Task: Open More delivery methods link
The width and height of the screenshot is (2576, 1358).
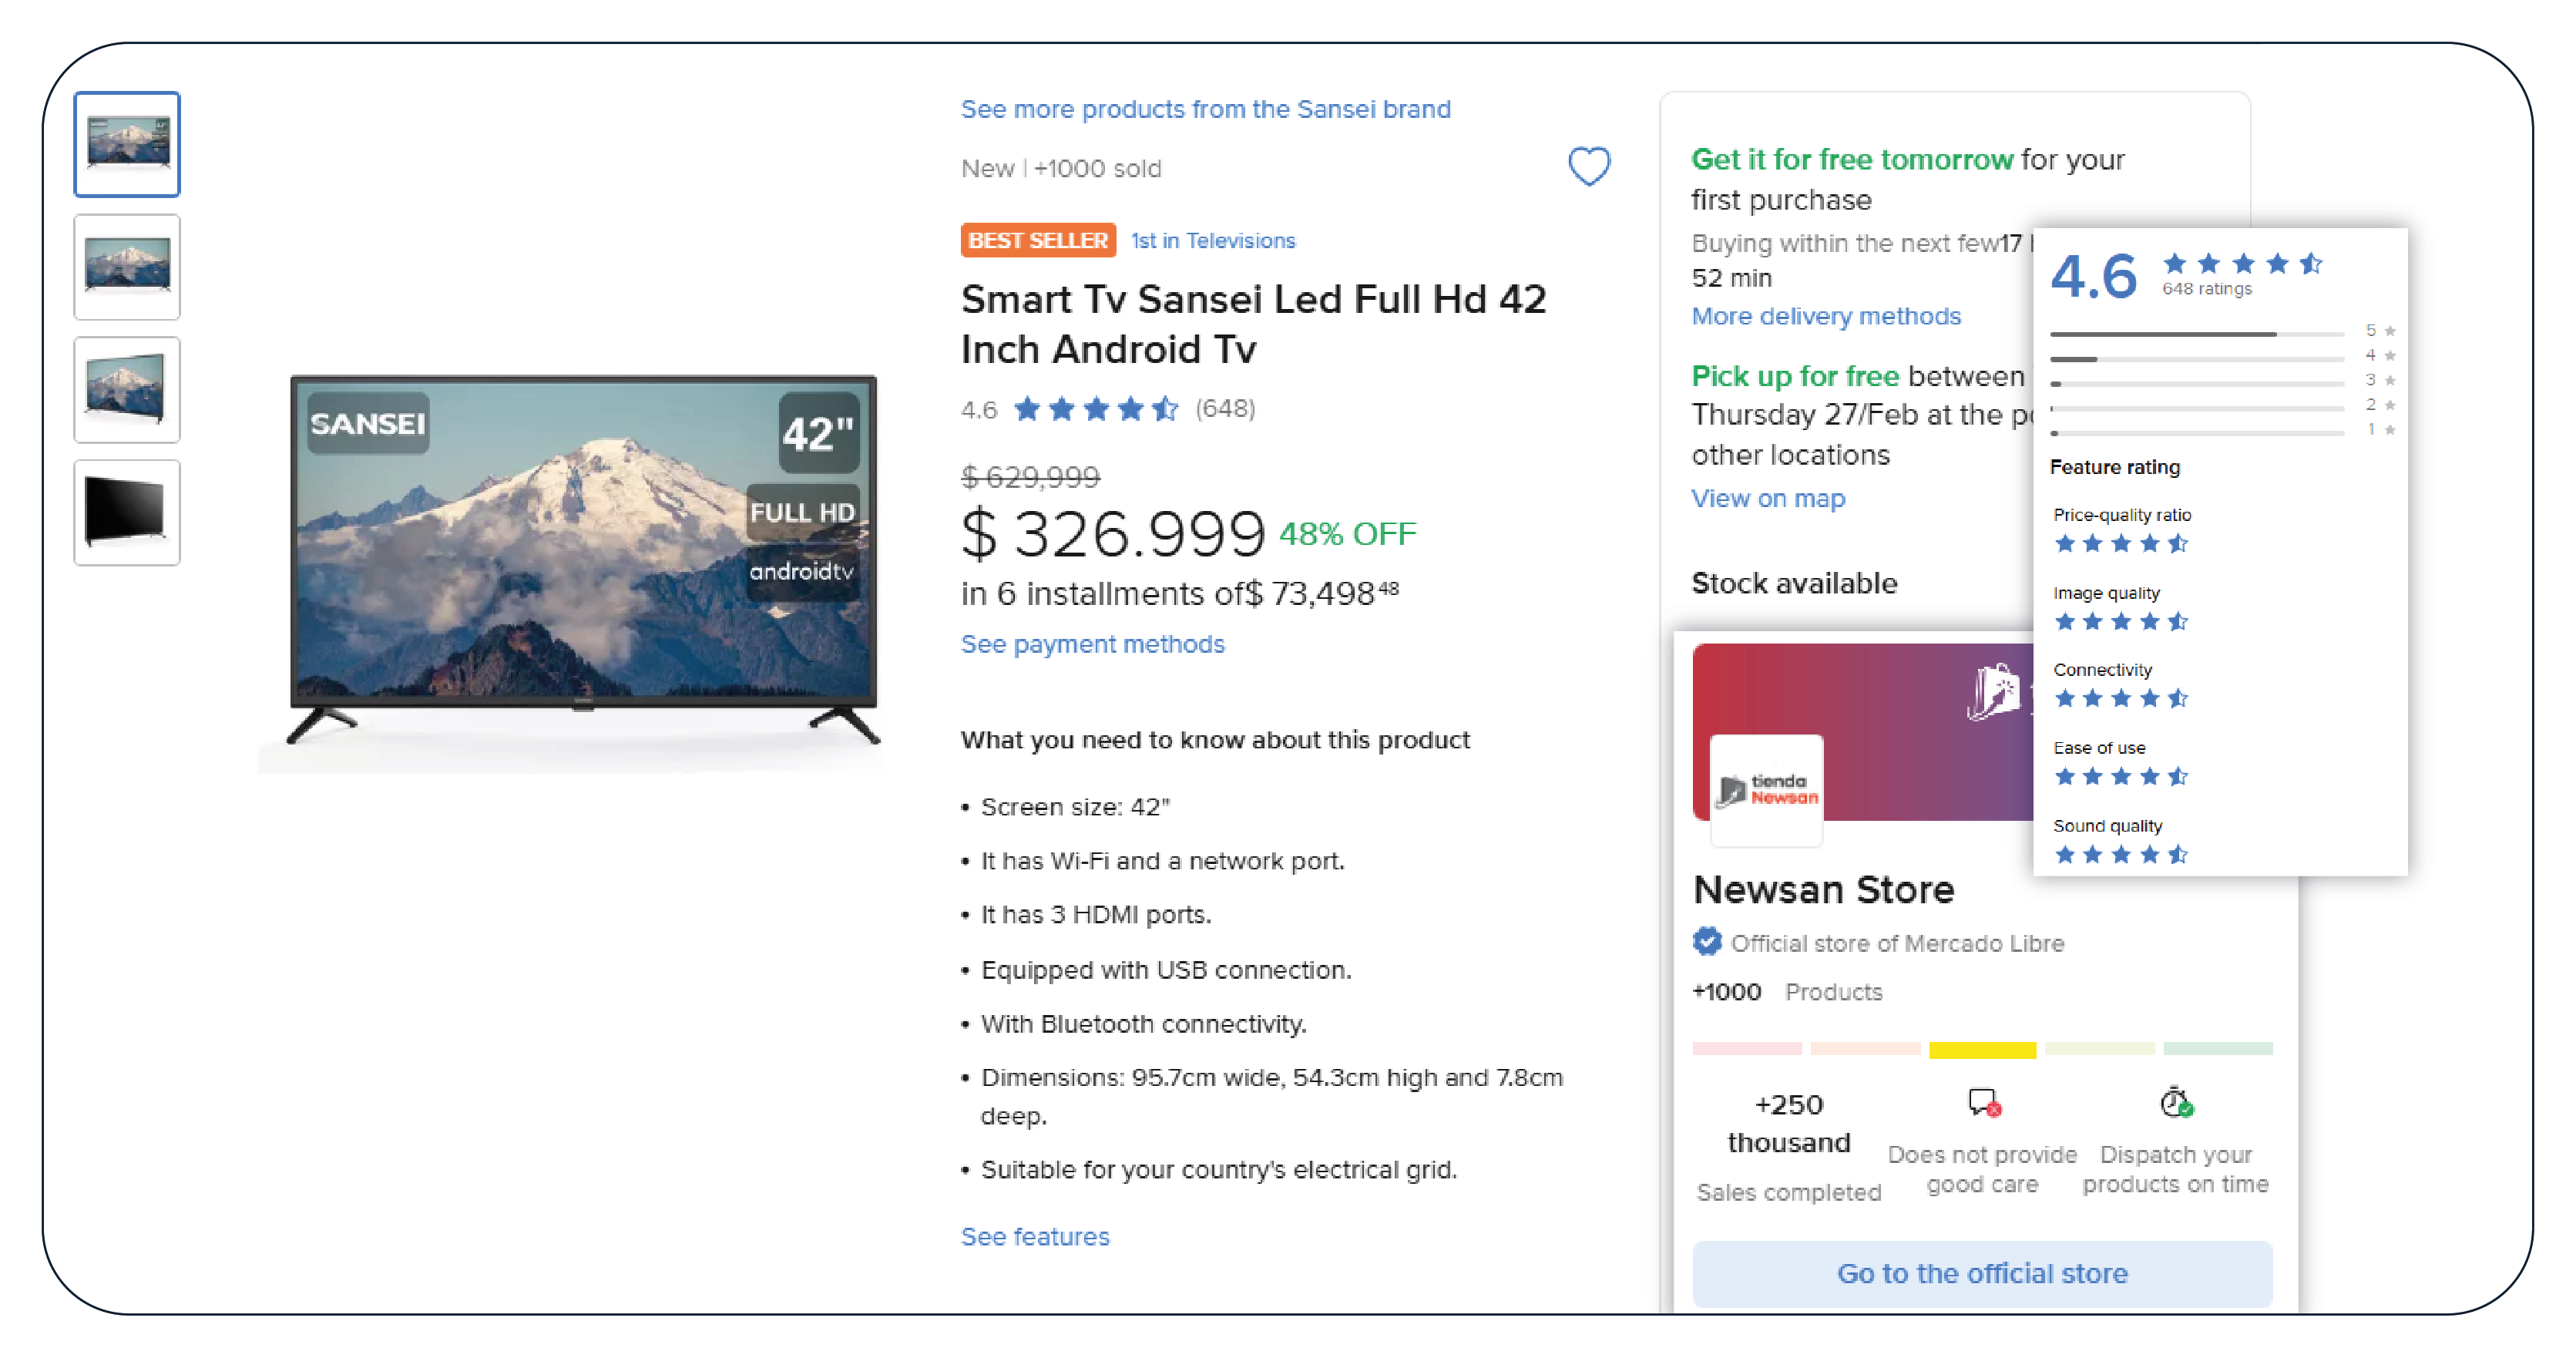Action: [1826, 316]
